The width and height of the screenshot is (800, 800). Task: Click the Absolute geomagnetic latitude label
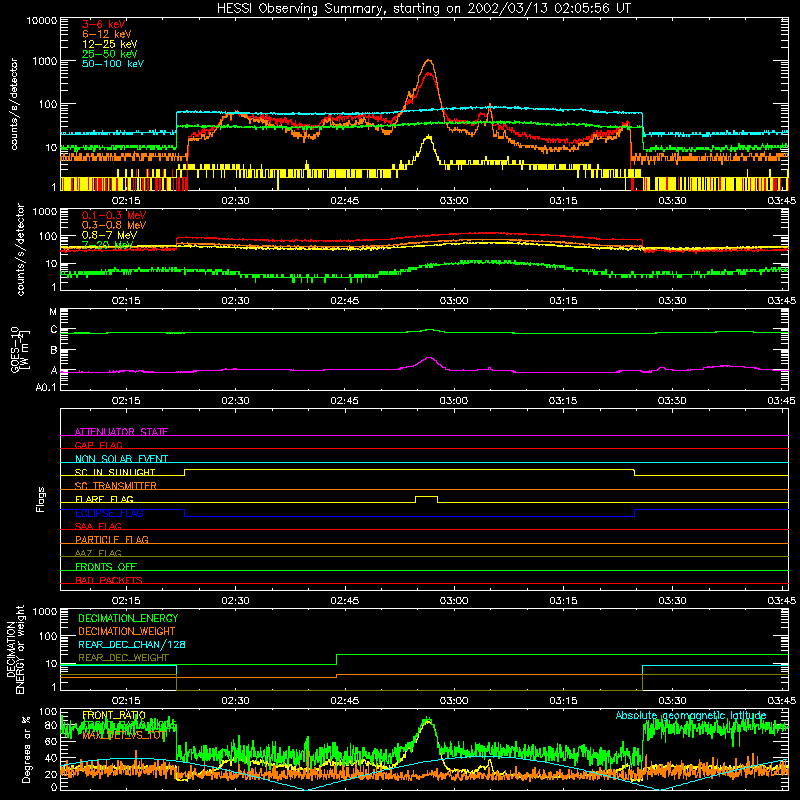point(691,715)
